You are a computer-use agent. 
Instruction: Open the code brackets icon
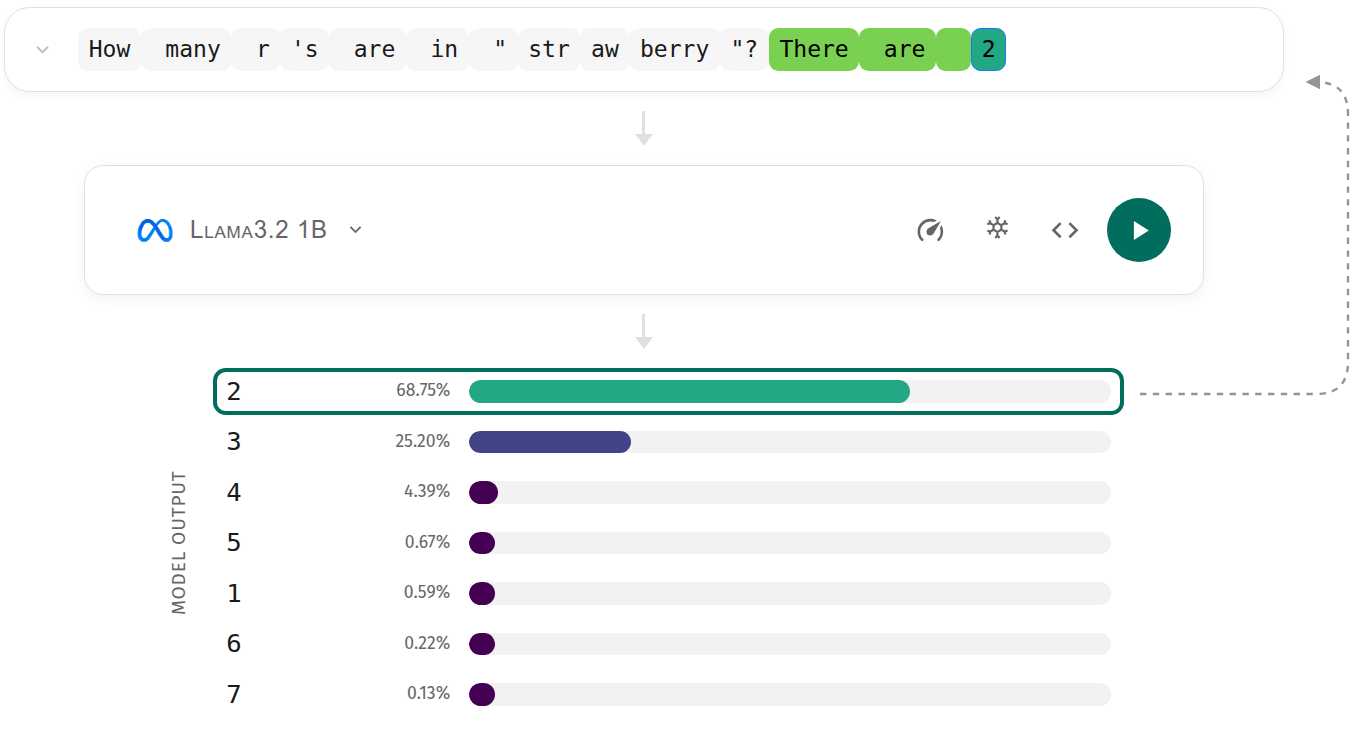point(1064,230)
